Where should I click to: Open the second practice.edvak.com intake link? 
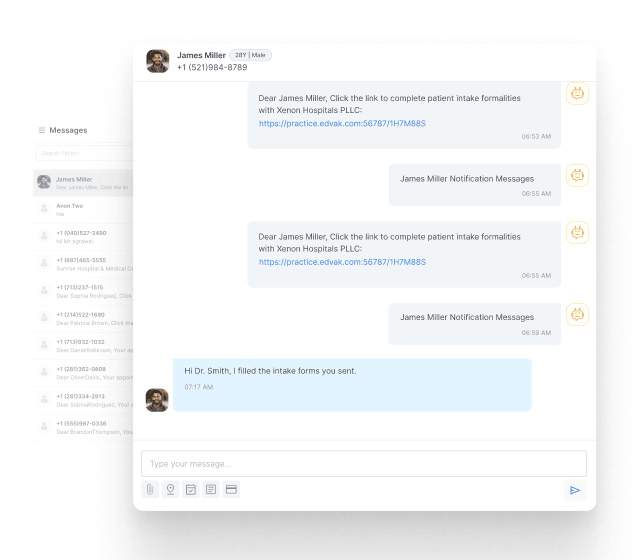coord(342,261)
